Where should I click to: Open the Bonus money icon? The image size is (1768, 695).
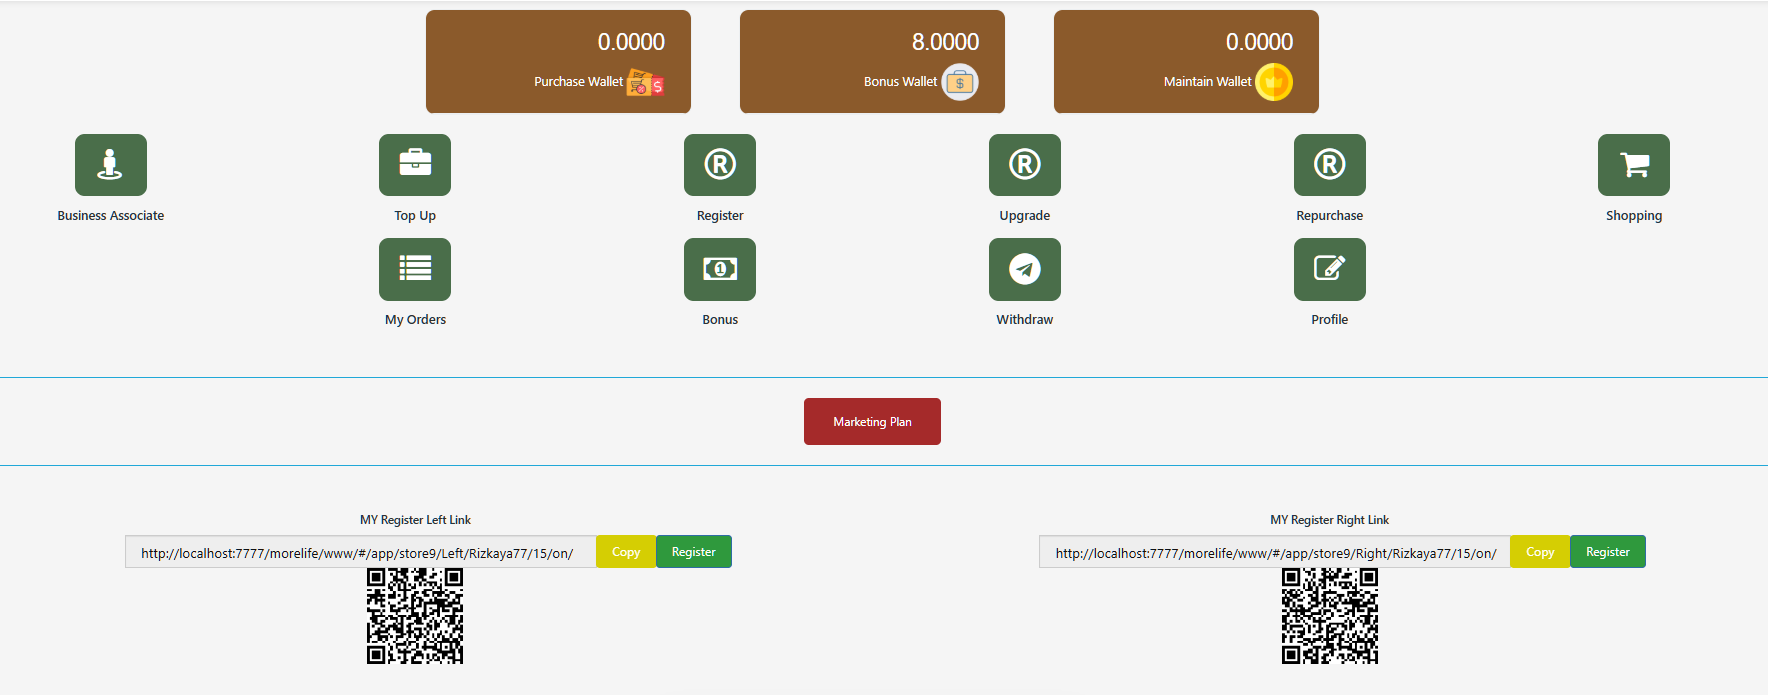[720, 269]
